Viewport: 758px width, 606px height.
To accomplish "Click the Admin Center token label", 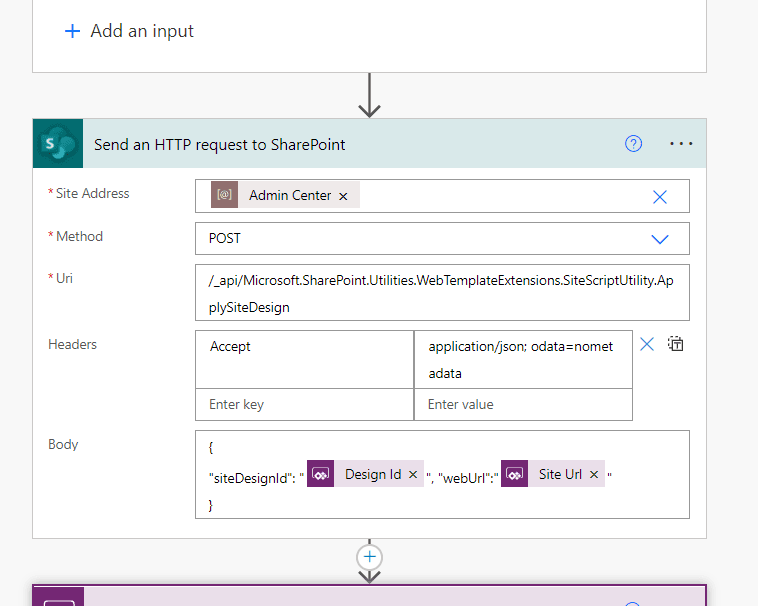I will click(x=290, y=195).
